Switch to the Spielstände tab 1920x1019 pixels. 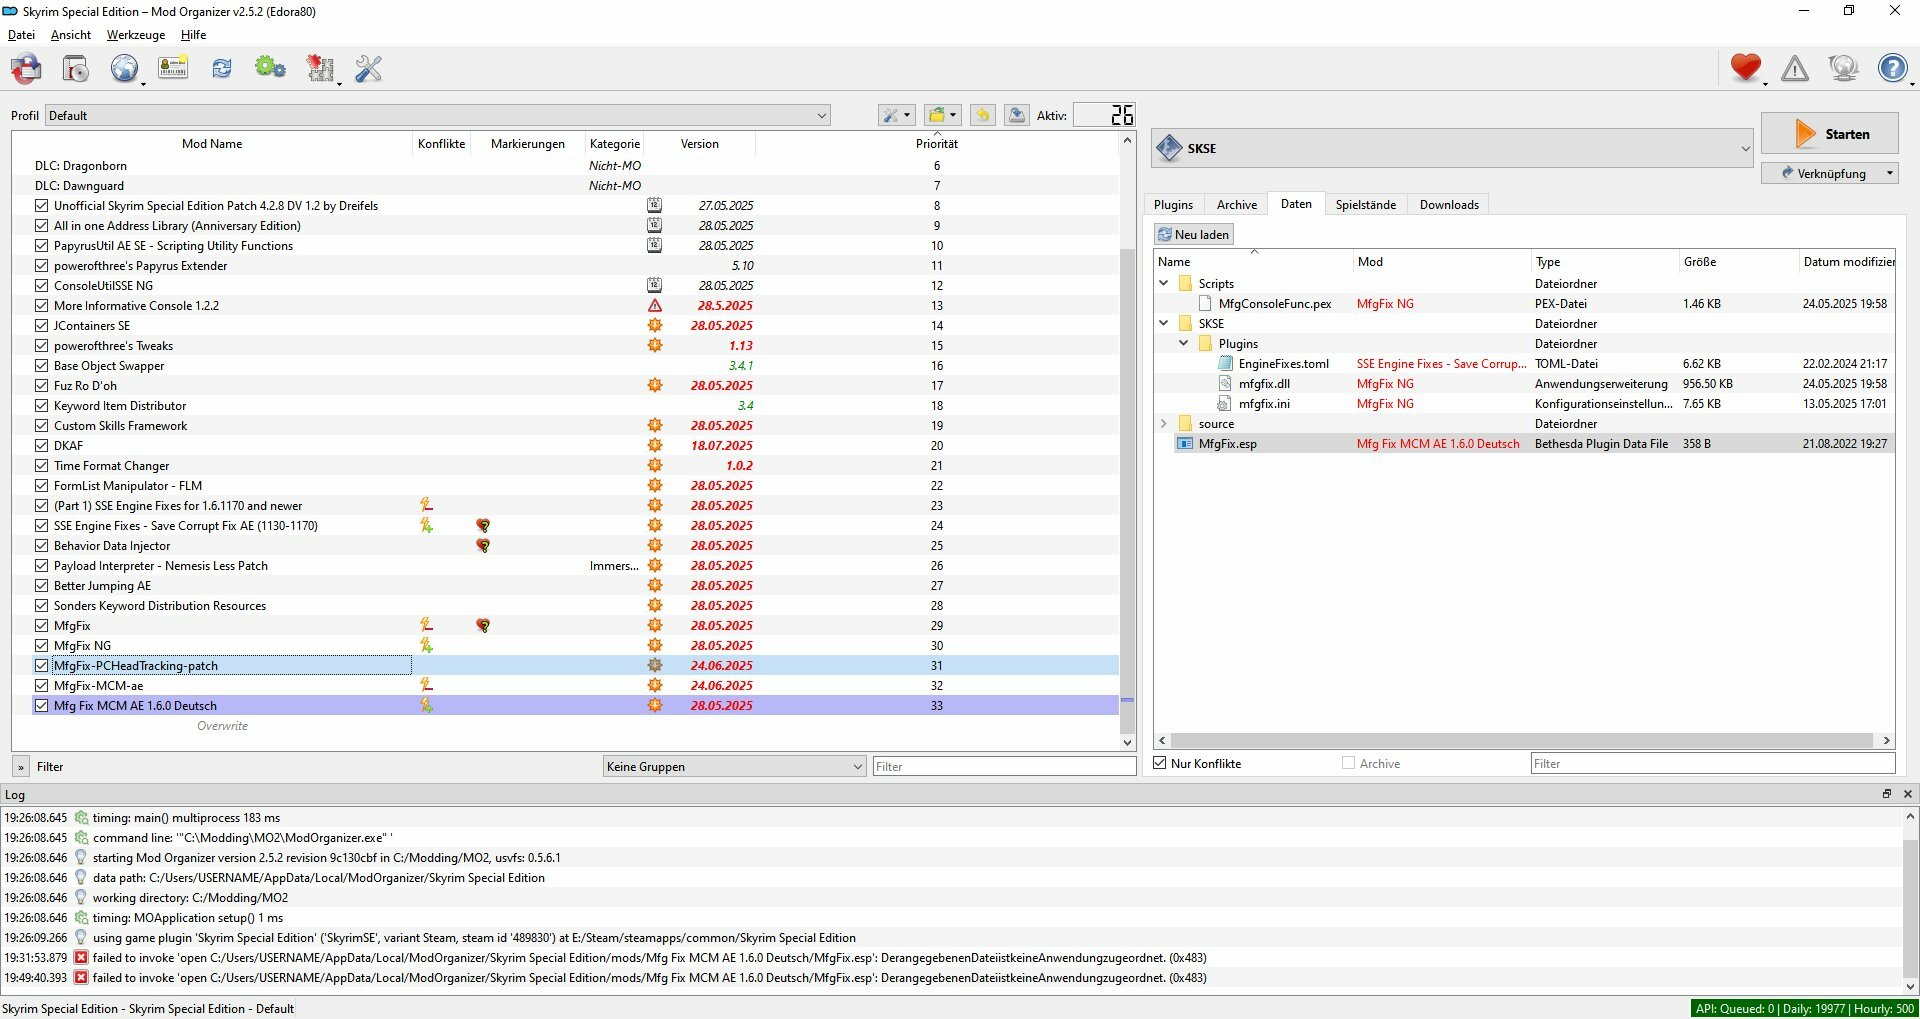point(1365,205)
